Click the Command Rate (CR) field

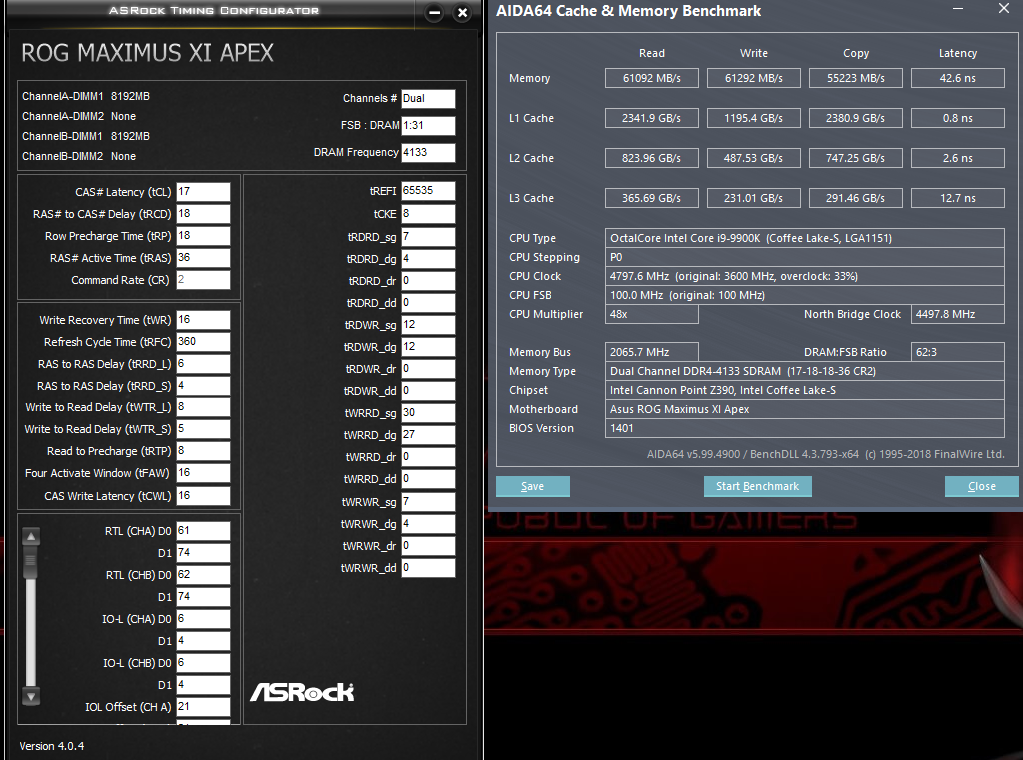click(203, 280)
